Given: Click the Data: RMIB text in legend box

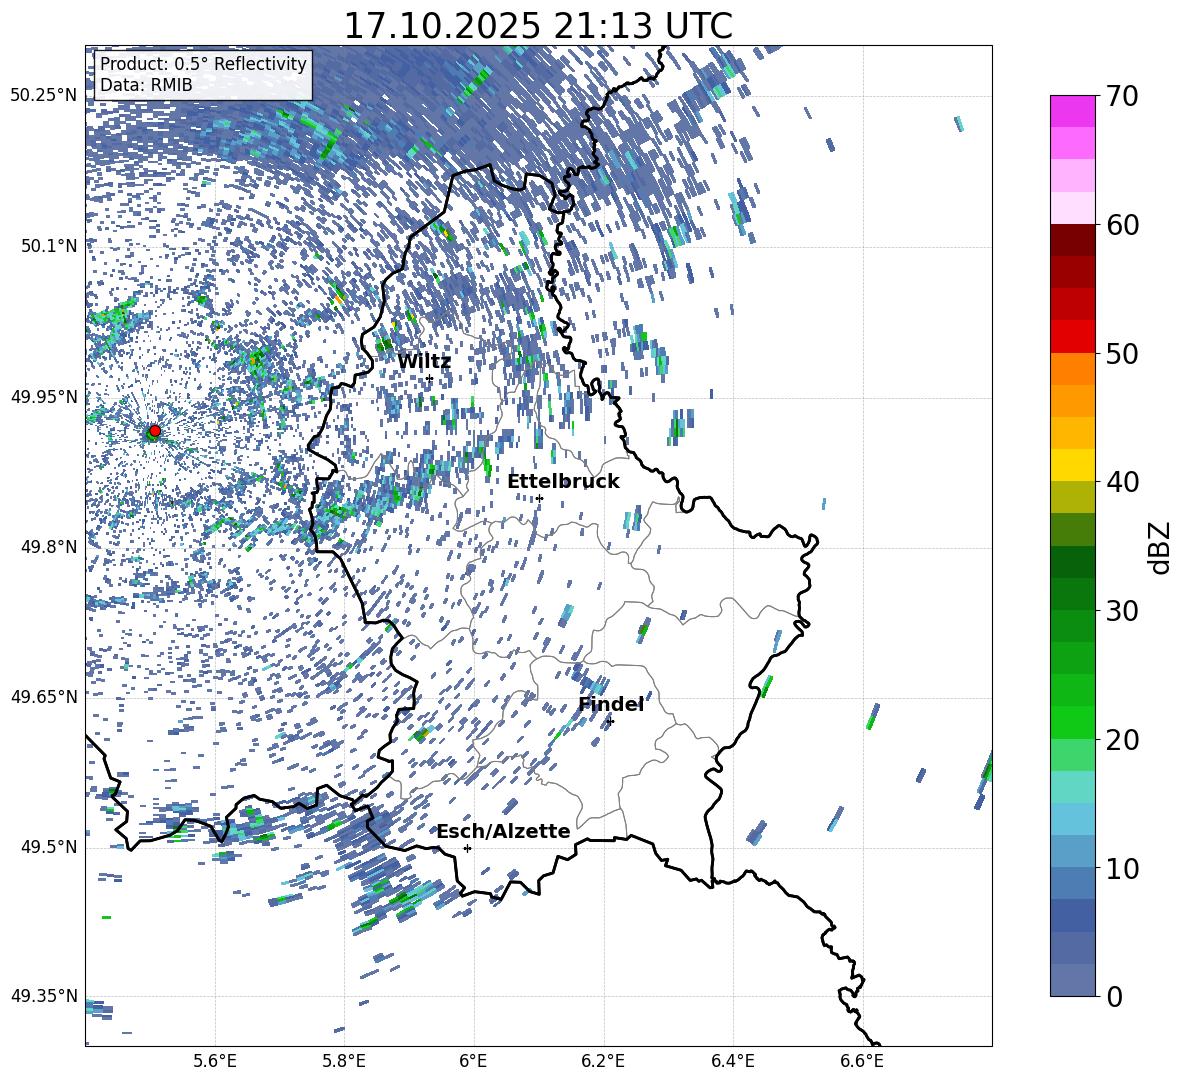Looking at the screenshot, I should 146,85.
